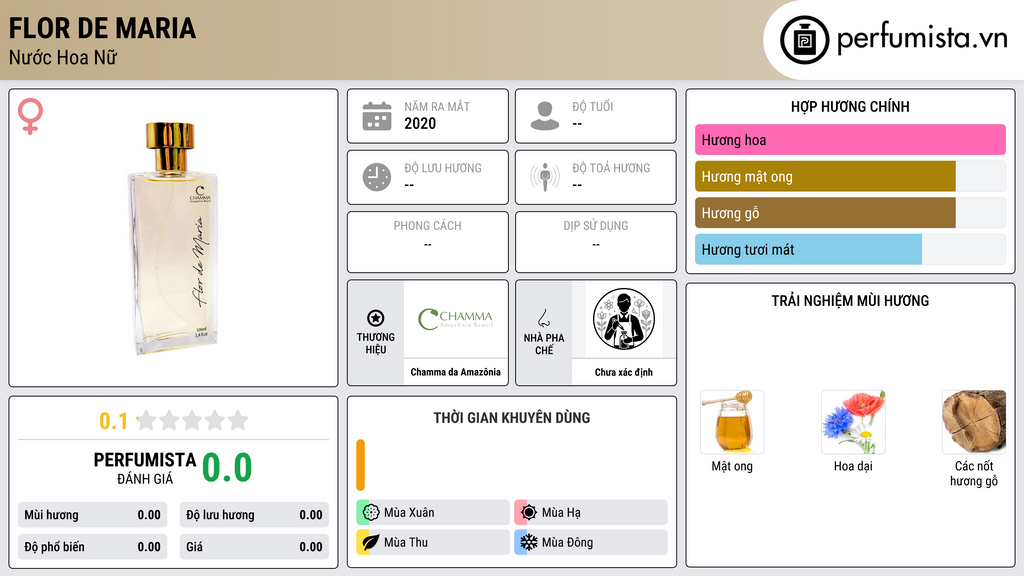The width and height of the screenshot is (1024, 576).
Task: Click the yellow 0.1 user rating value
Action: 113,421
